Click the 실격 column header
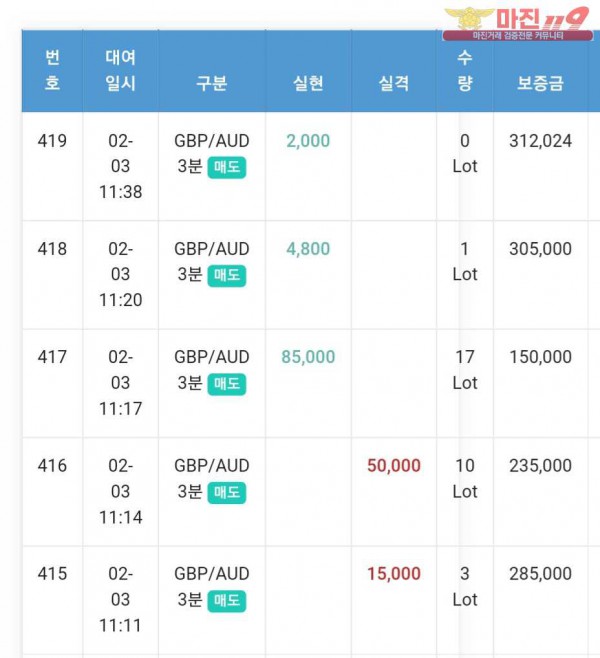 click(x=395, y=83)
